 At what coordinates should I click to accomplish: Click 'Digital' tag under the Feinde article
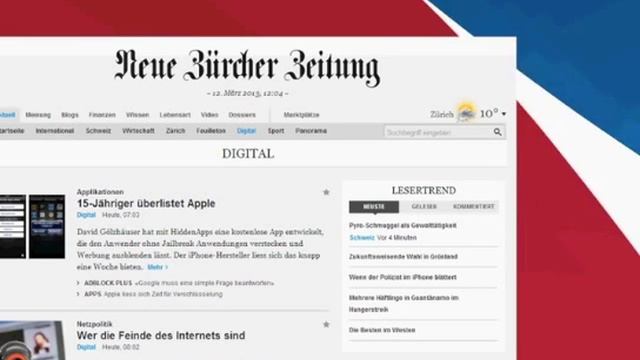(x=86, y=347)
